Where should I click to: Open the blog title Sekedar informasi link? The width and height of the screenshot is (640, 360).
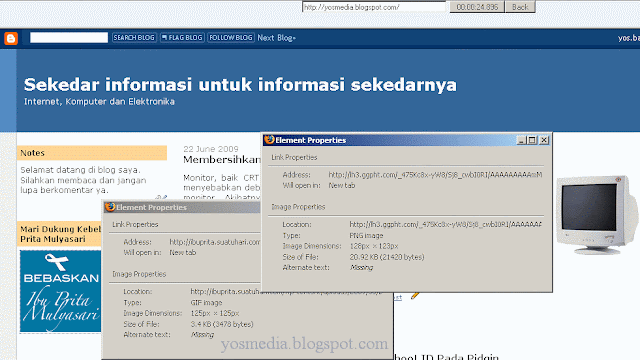point(240,84)
